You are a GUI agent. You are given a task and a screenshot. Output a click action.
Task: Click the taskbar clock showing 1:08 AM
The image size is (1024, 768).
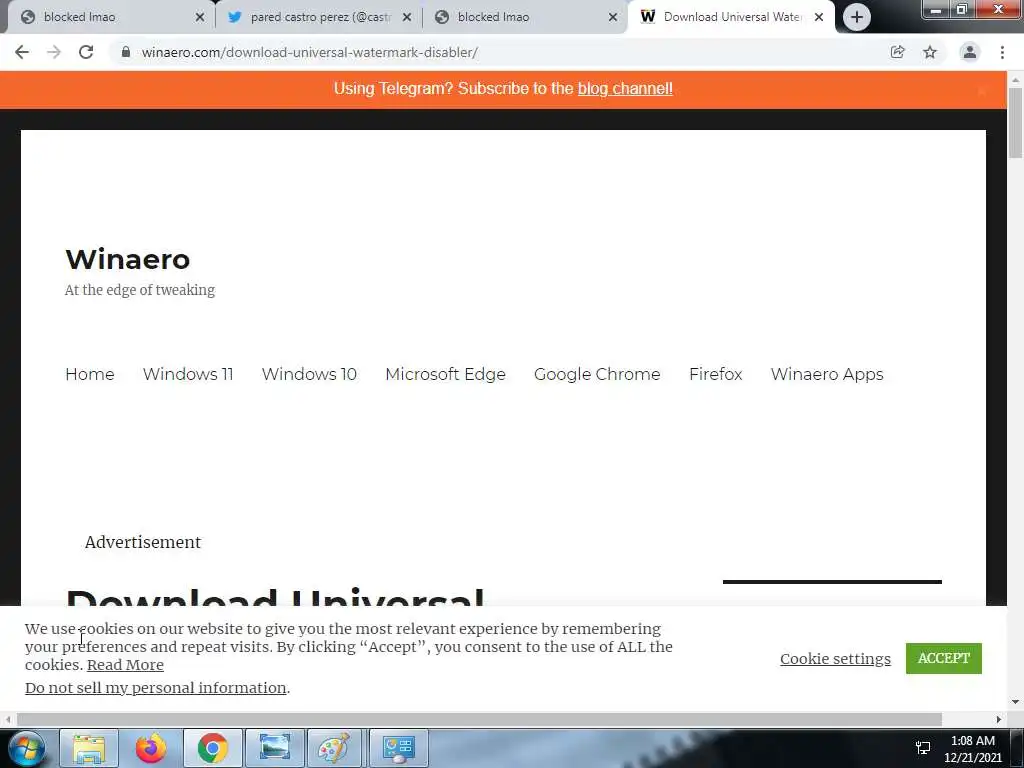pos(973,749)
